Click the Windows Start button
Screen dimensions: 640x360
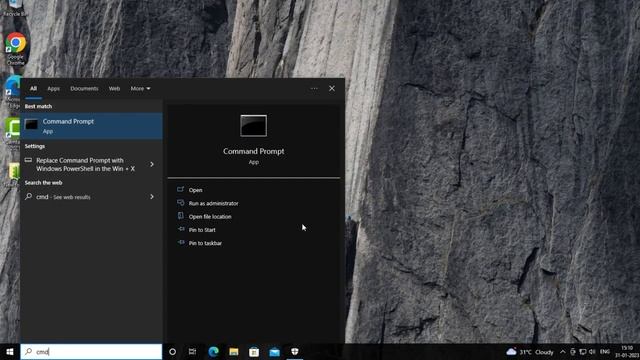10,351
